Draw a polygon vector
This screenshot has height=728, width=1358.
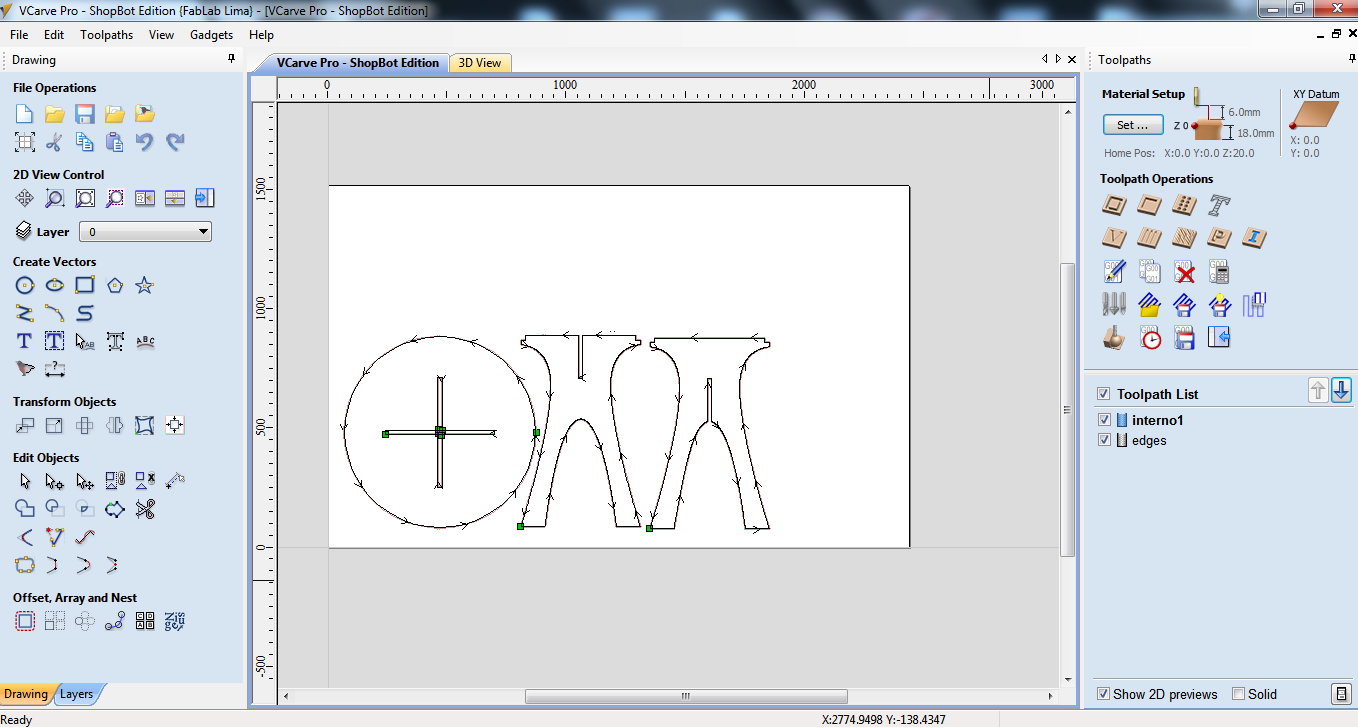pos(115,286)
